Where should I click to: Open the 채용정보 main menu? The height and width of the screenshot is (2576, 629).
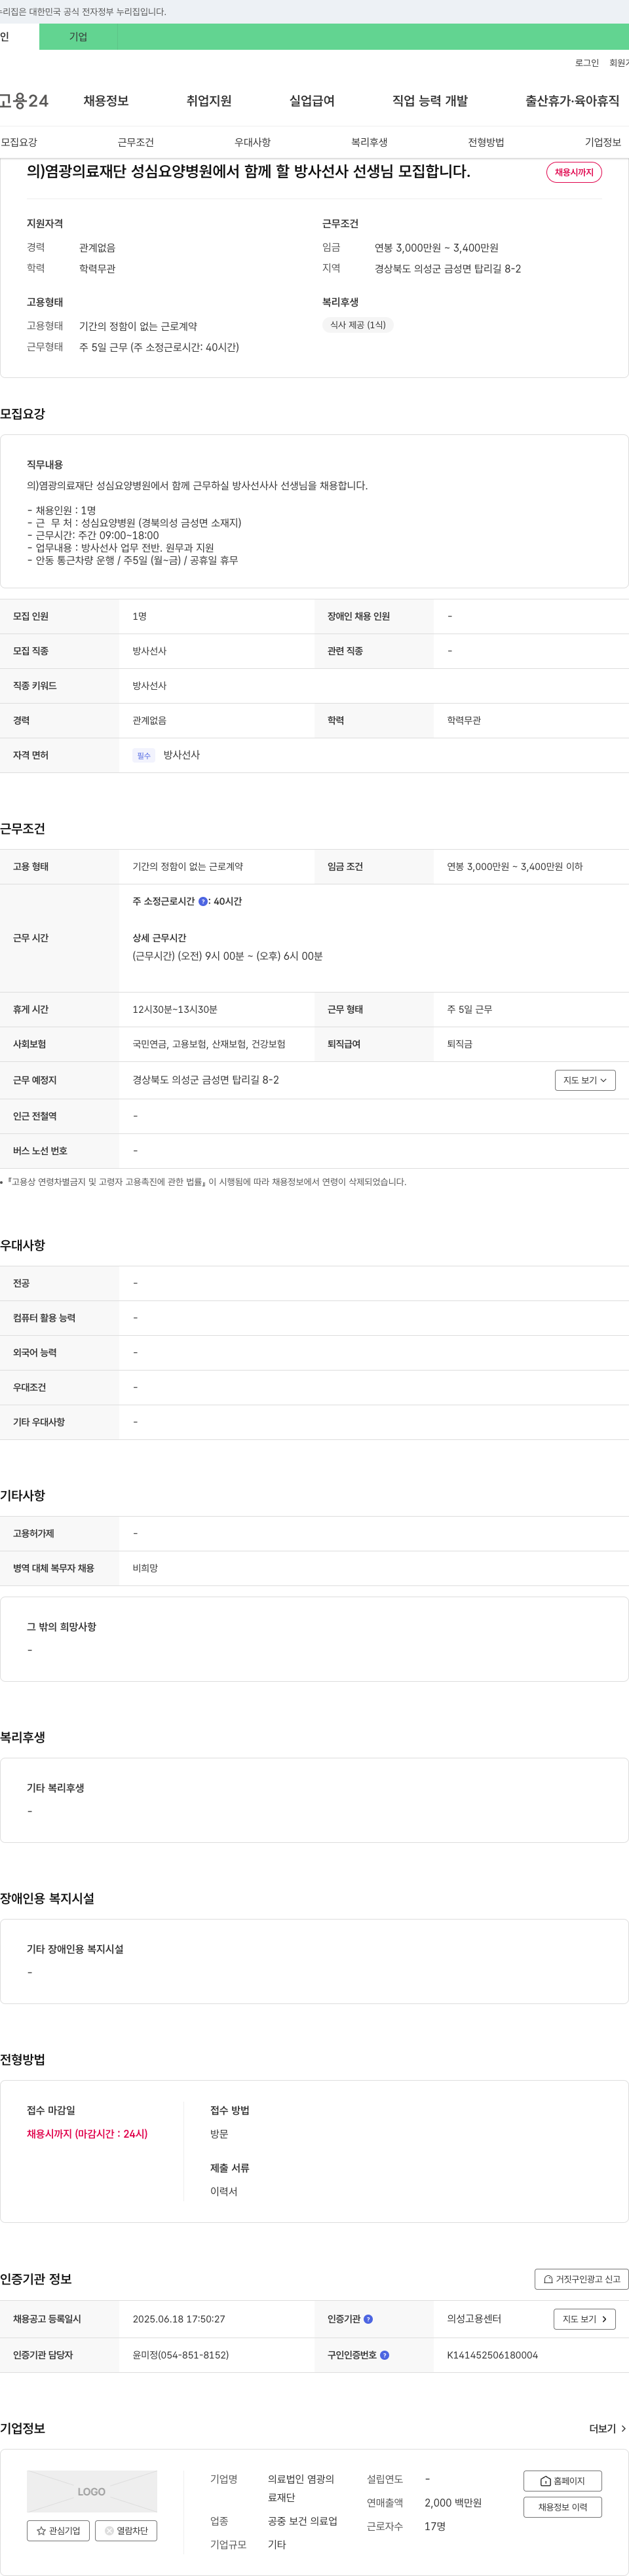[106, 101]
